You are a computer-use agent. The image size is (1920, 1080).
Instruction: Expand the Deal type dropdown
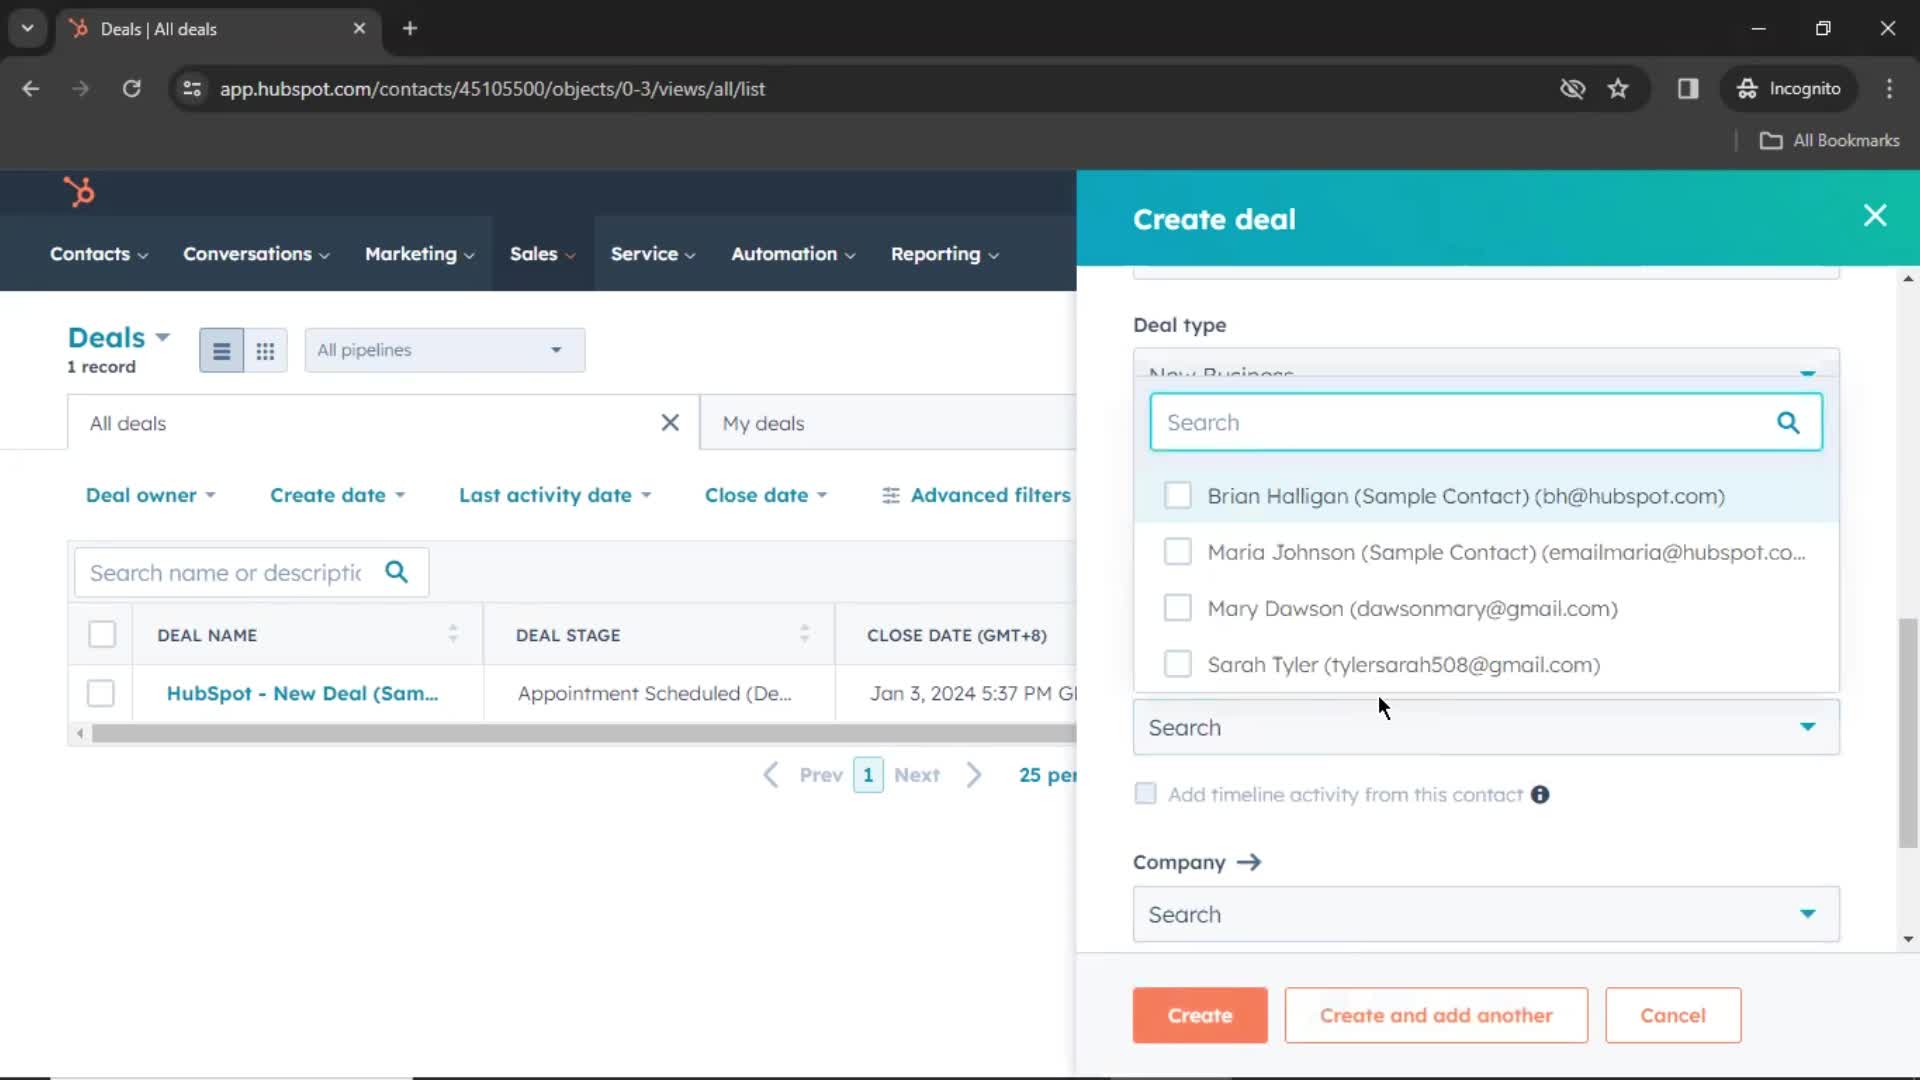pos(1808,373)
